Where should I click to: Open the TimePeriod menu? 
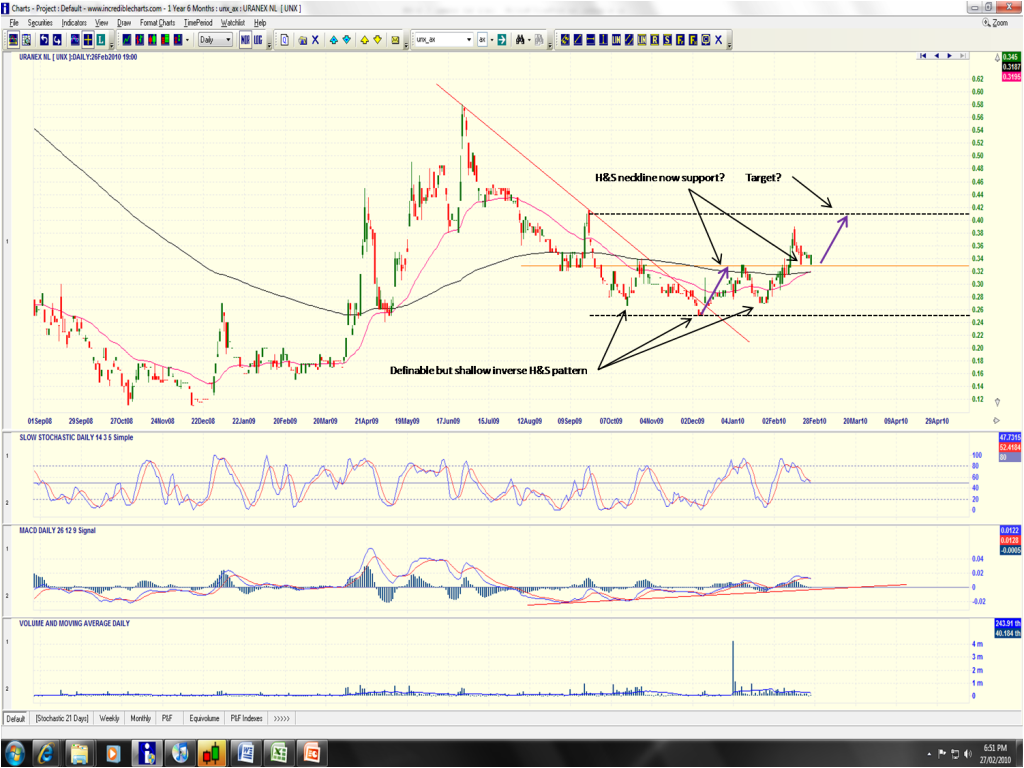[x=198, y=23]
